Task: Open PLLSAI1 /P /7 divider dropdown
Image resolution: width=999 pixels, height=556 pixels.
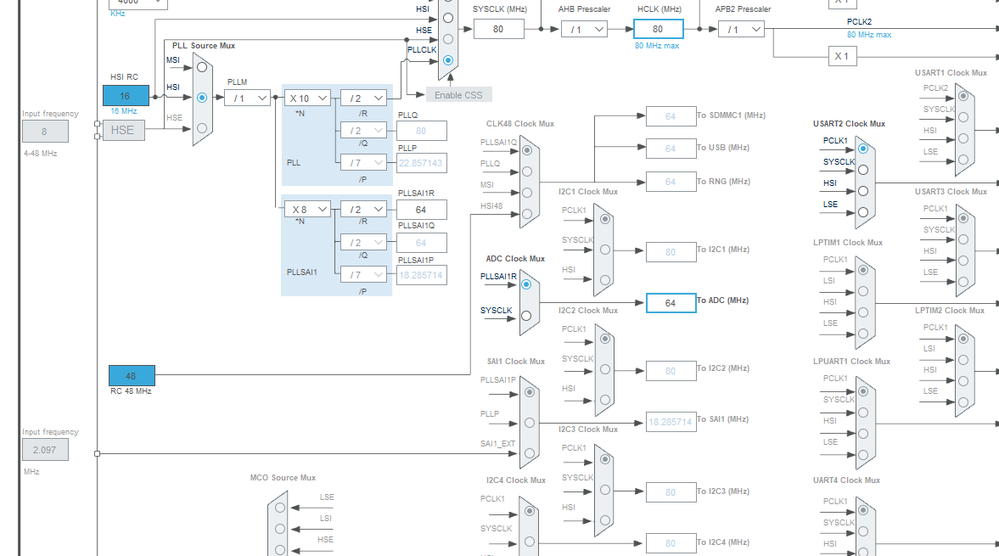Action: [363, 274]
